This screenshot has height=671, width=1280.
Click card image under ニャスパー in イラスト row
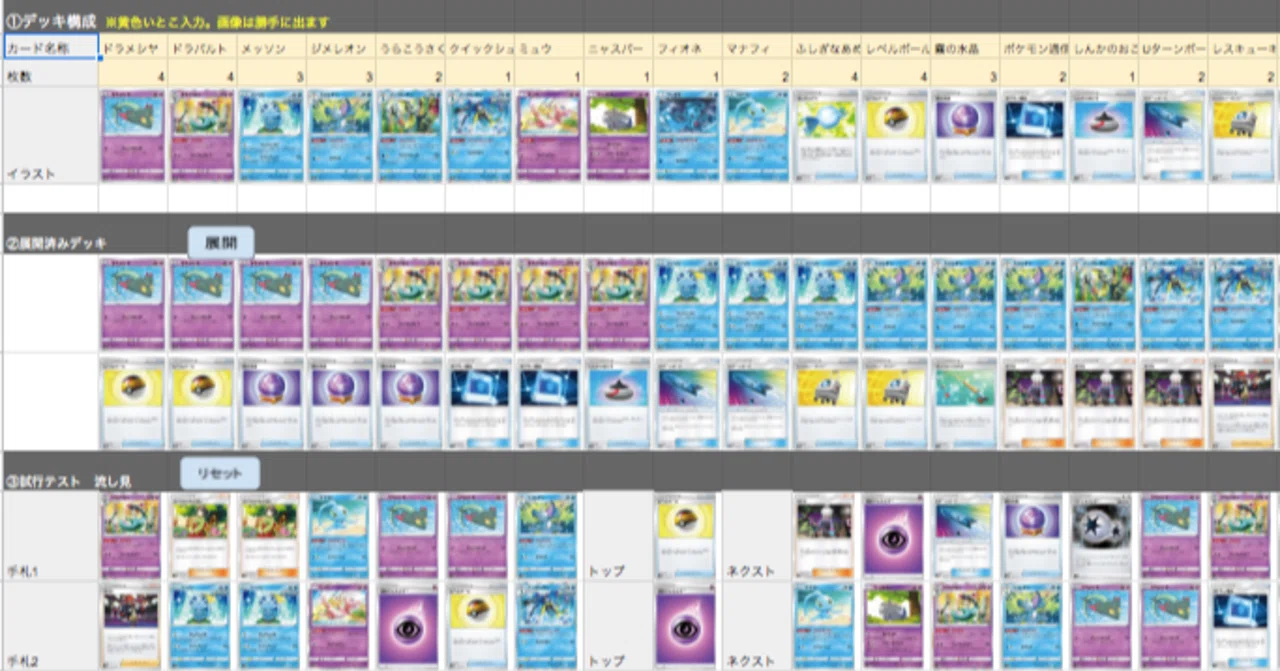click(x=618, y=135)
